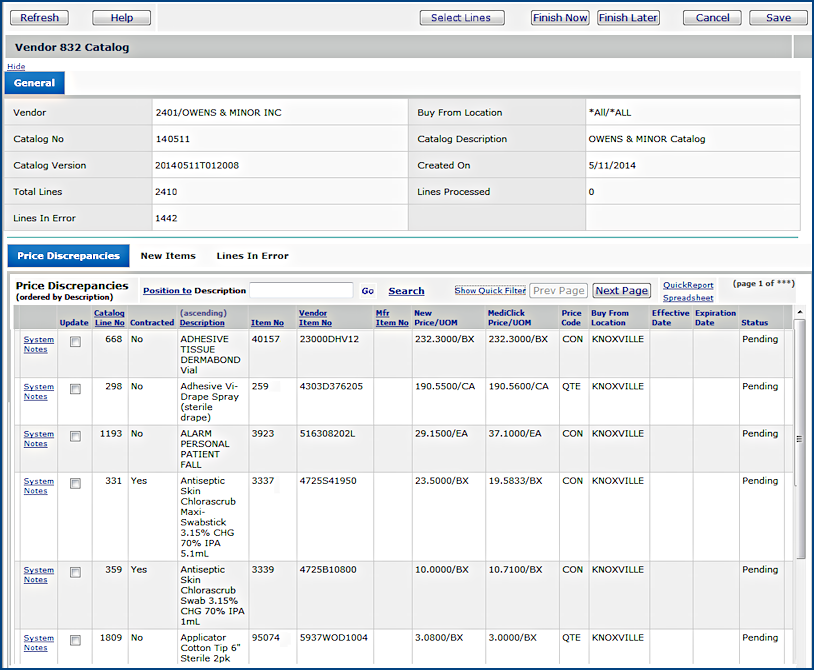
Task: Export via the Spreadsheet link
Action: [x=688, y=298]
